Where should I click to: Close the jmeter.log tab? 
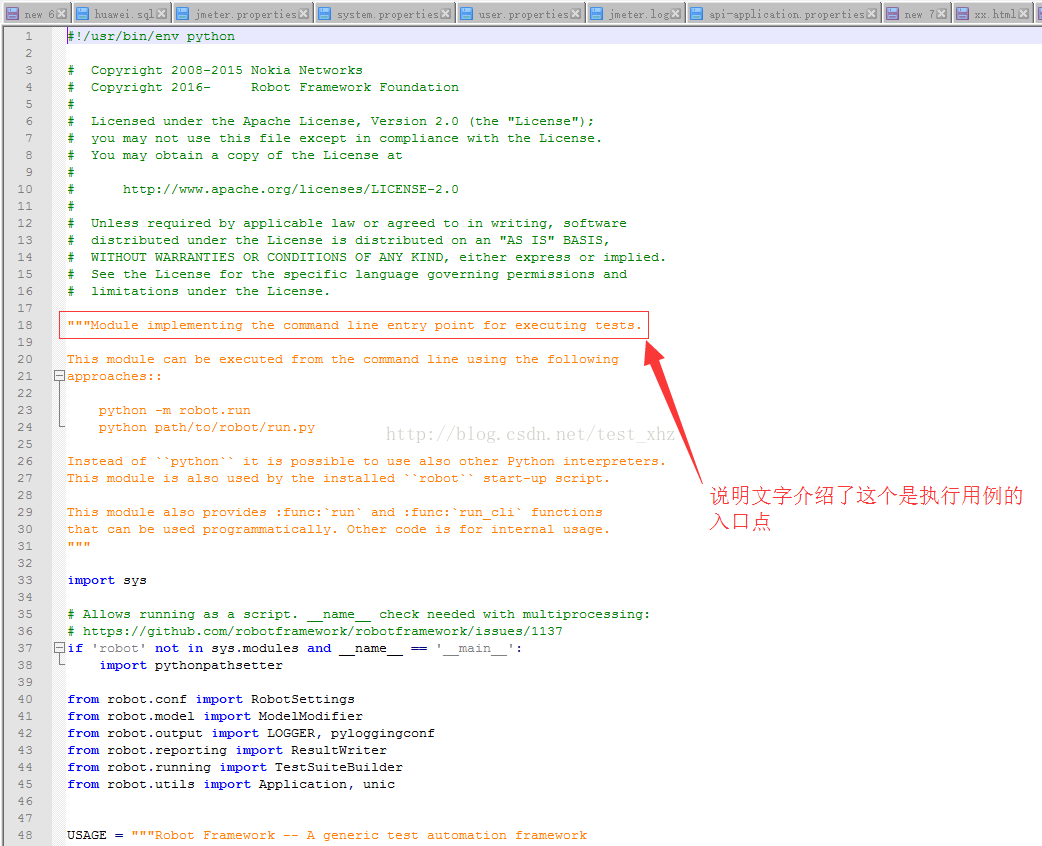(x=675, y=13)
